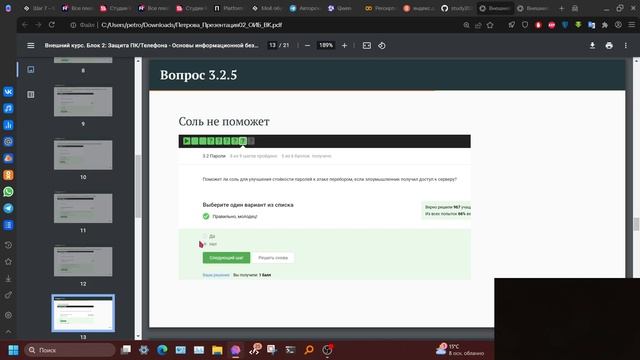Open page 11 thumbnail
Viewport: 640px width, 360px height.
pyautogui.click(x=83, y=208)
